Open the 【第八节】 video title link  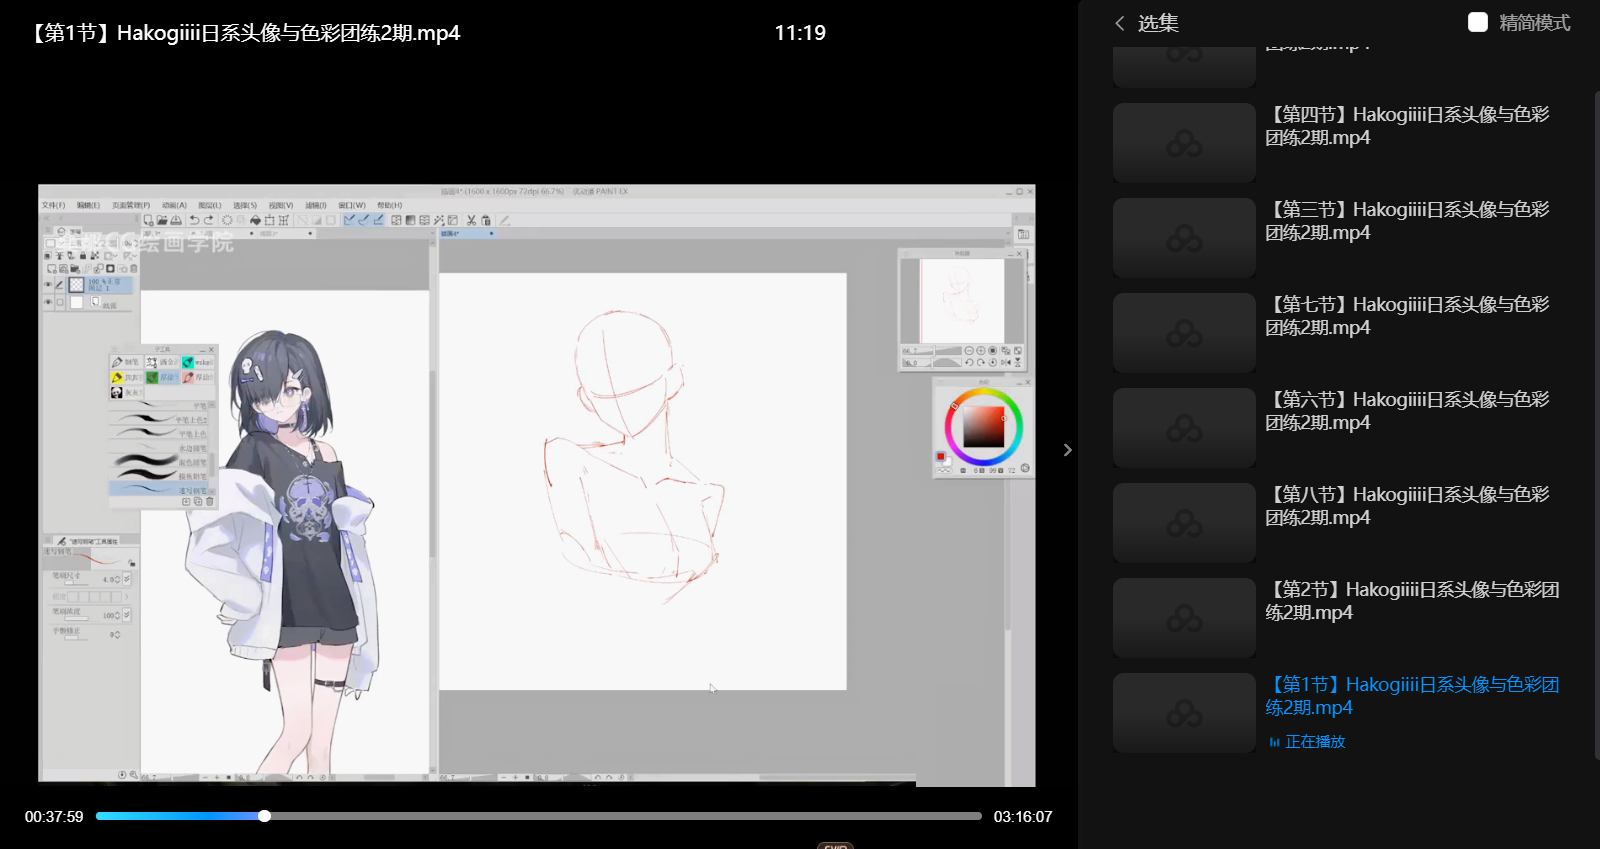point(1407,506)
